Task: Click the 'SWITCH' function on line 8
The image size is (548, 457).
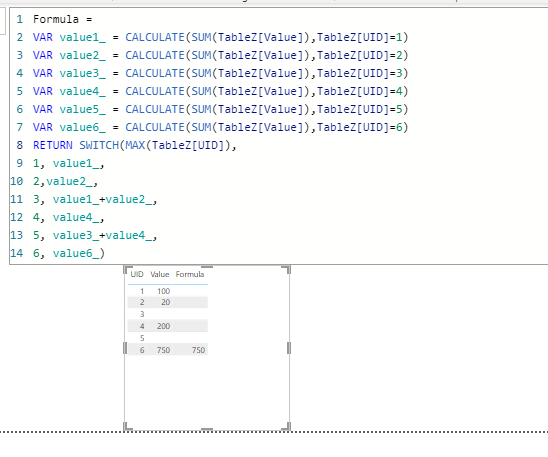Action: [99, 145]
